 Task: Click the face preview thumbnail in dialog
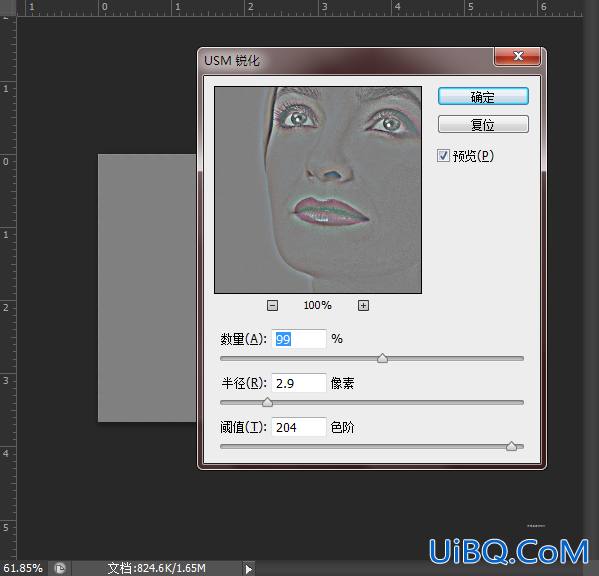pos(318,190)
